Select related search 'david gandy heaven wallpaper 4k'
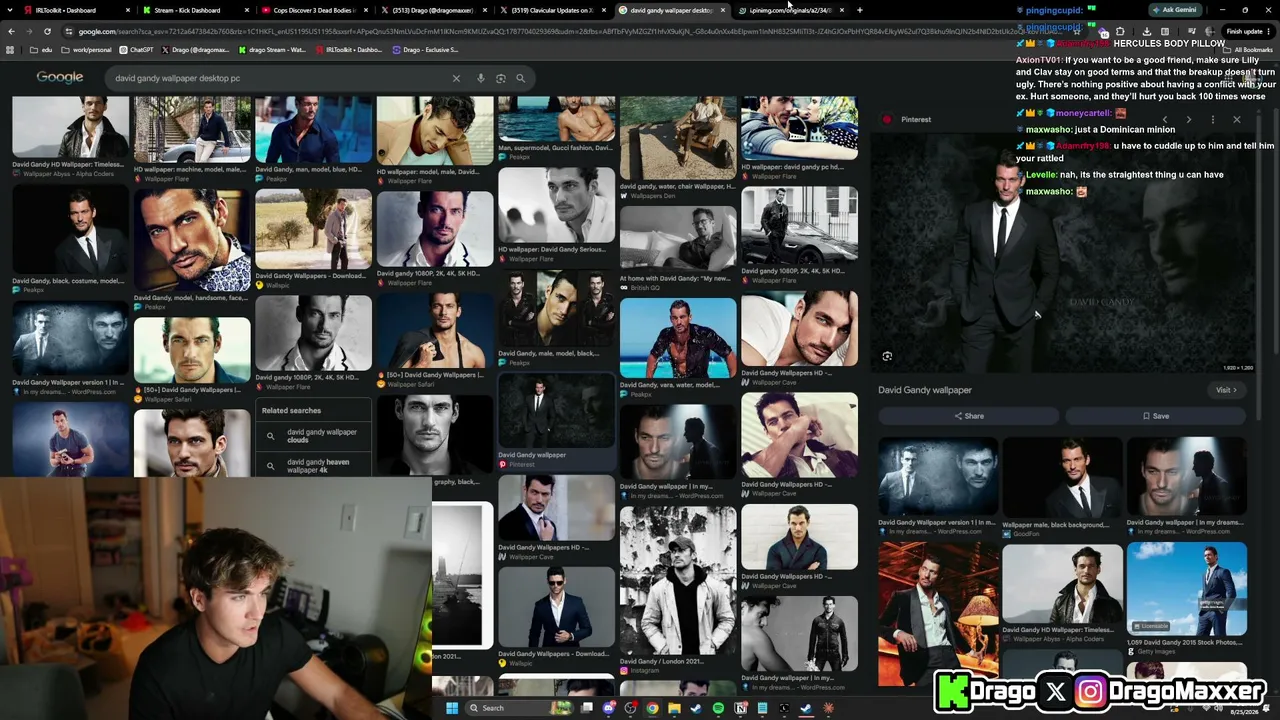The width and height of the screenshot is (1280, 720). (x=314, y=465)
